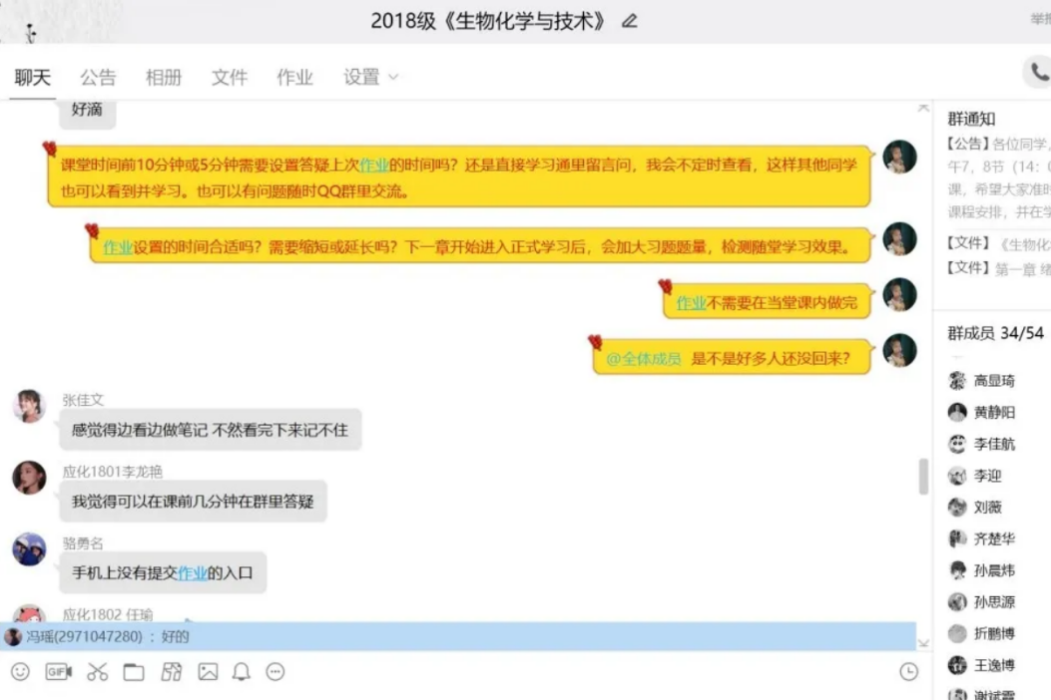Click the 作业 link in 手机上没有提交 message
Image resolution: width=1051 pixels, height=700 pixels.
coord(192,573)
